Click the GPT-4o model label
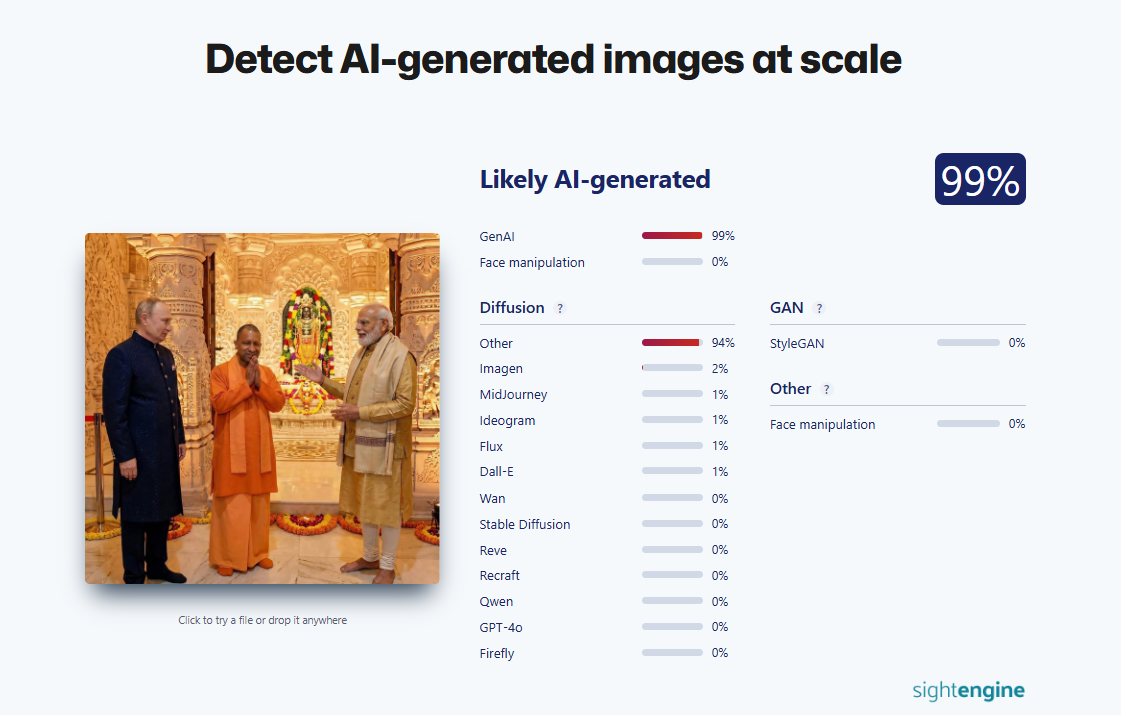 pos(501,627)
